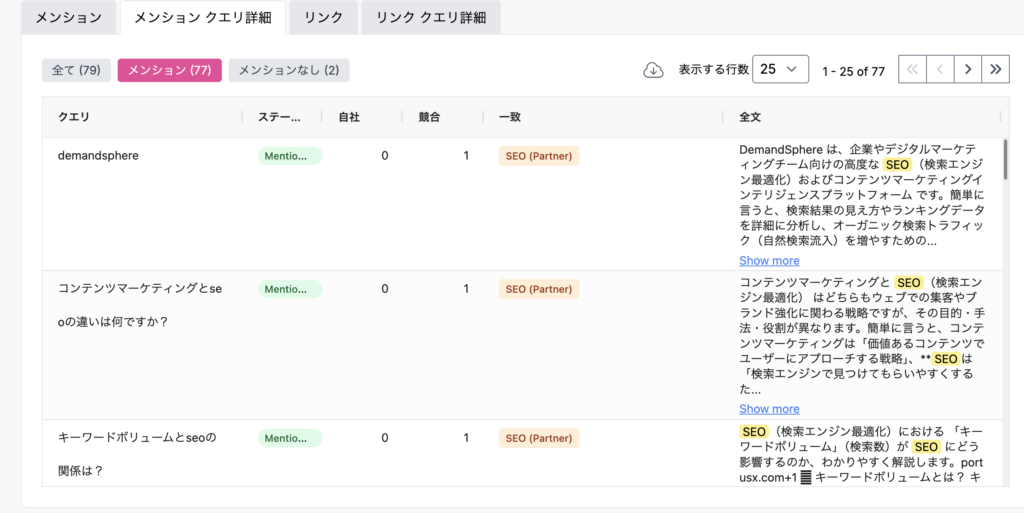Open the rows-per-page dropdown showing 25
The height and width of the screenshot is (513, 1024).
[780, 69]
